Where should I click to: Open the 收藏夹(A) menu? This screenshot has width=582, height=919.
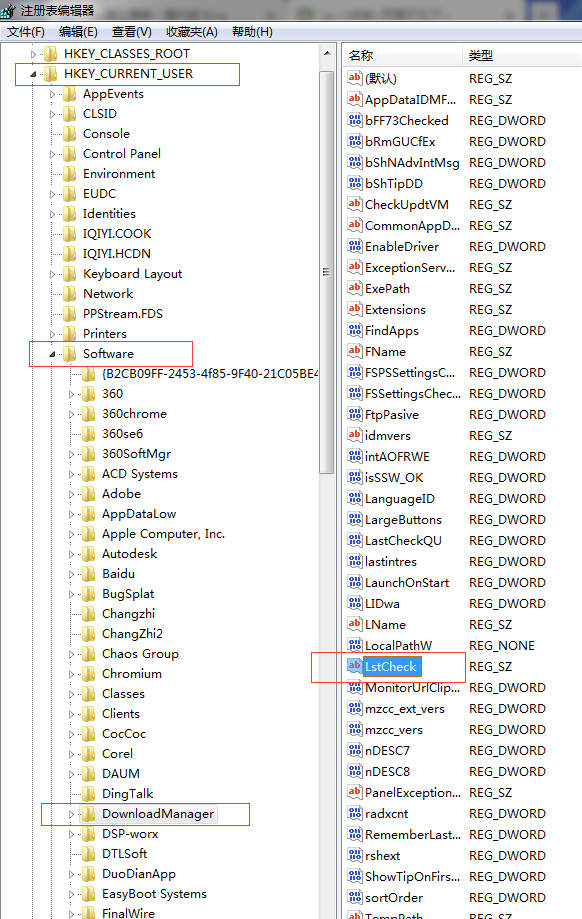pyautogui.click(x=192, y=32)
